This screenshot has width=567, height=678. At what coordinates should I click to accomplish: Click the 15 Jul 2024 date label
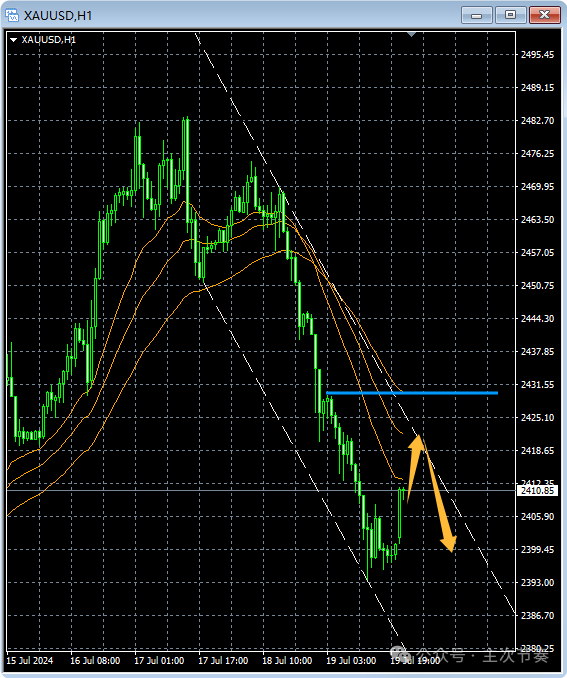[x=30, y=661]
